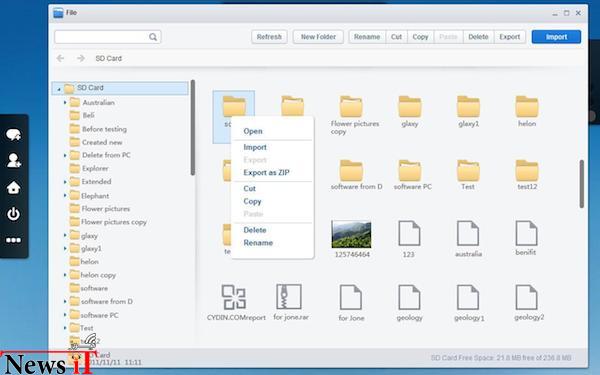The width and height of the screenshot is (600, 375).
Task: Open the 125746464 image thumbnail
Action: [x=351, y=234]
